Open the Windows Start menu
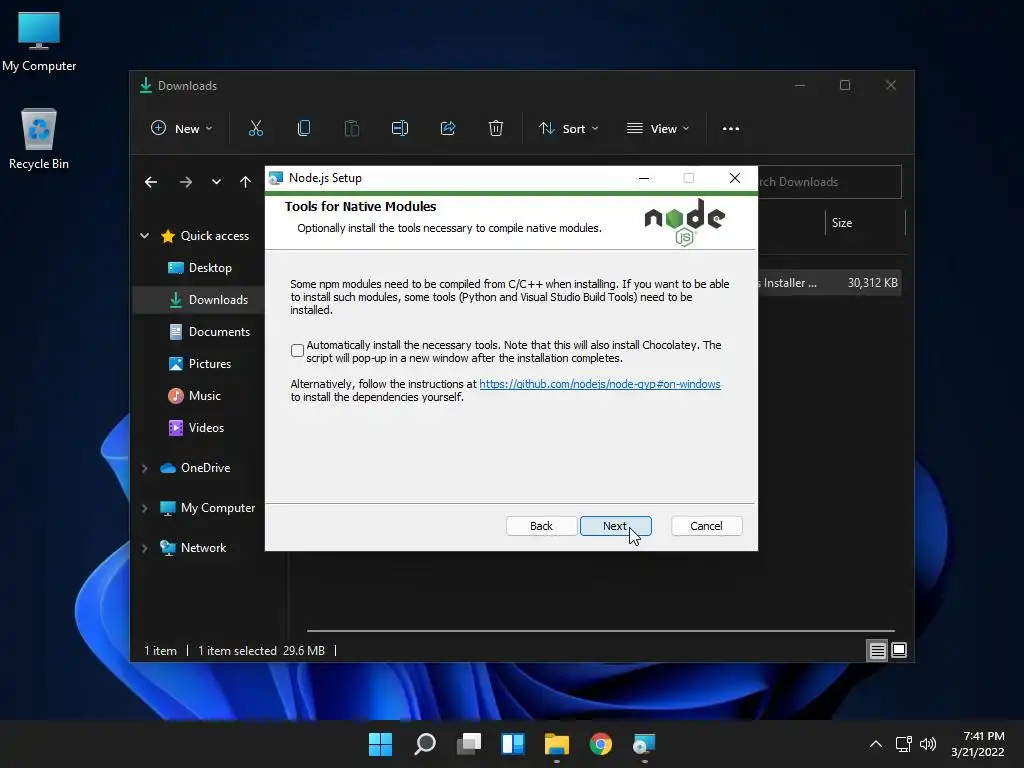The width and height of the screenshot is (1024, 768). click(x=380, y=744)
